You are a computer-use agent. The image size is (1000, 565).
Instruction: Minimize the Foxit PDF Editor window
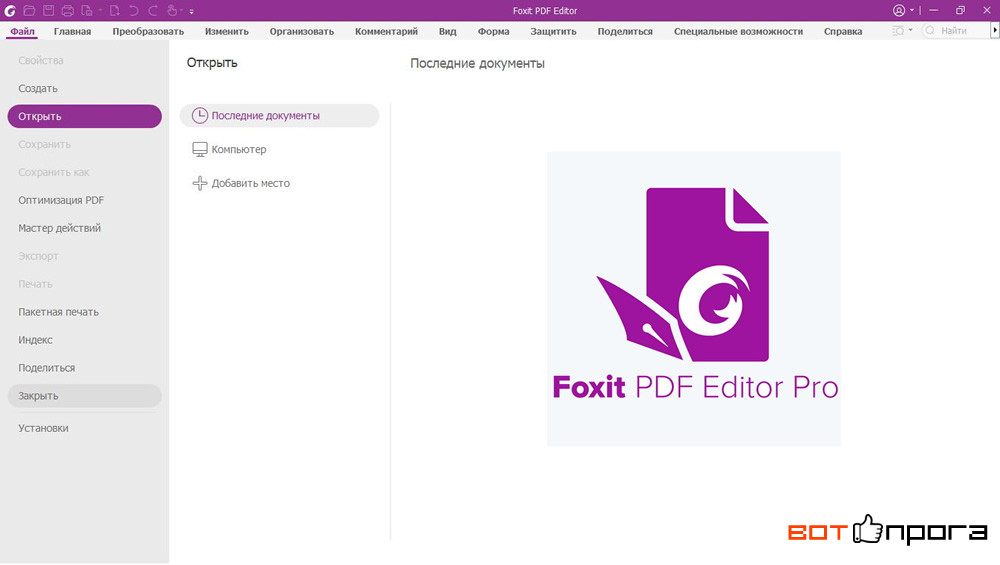(934, 11)
